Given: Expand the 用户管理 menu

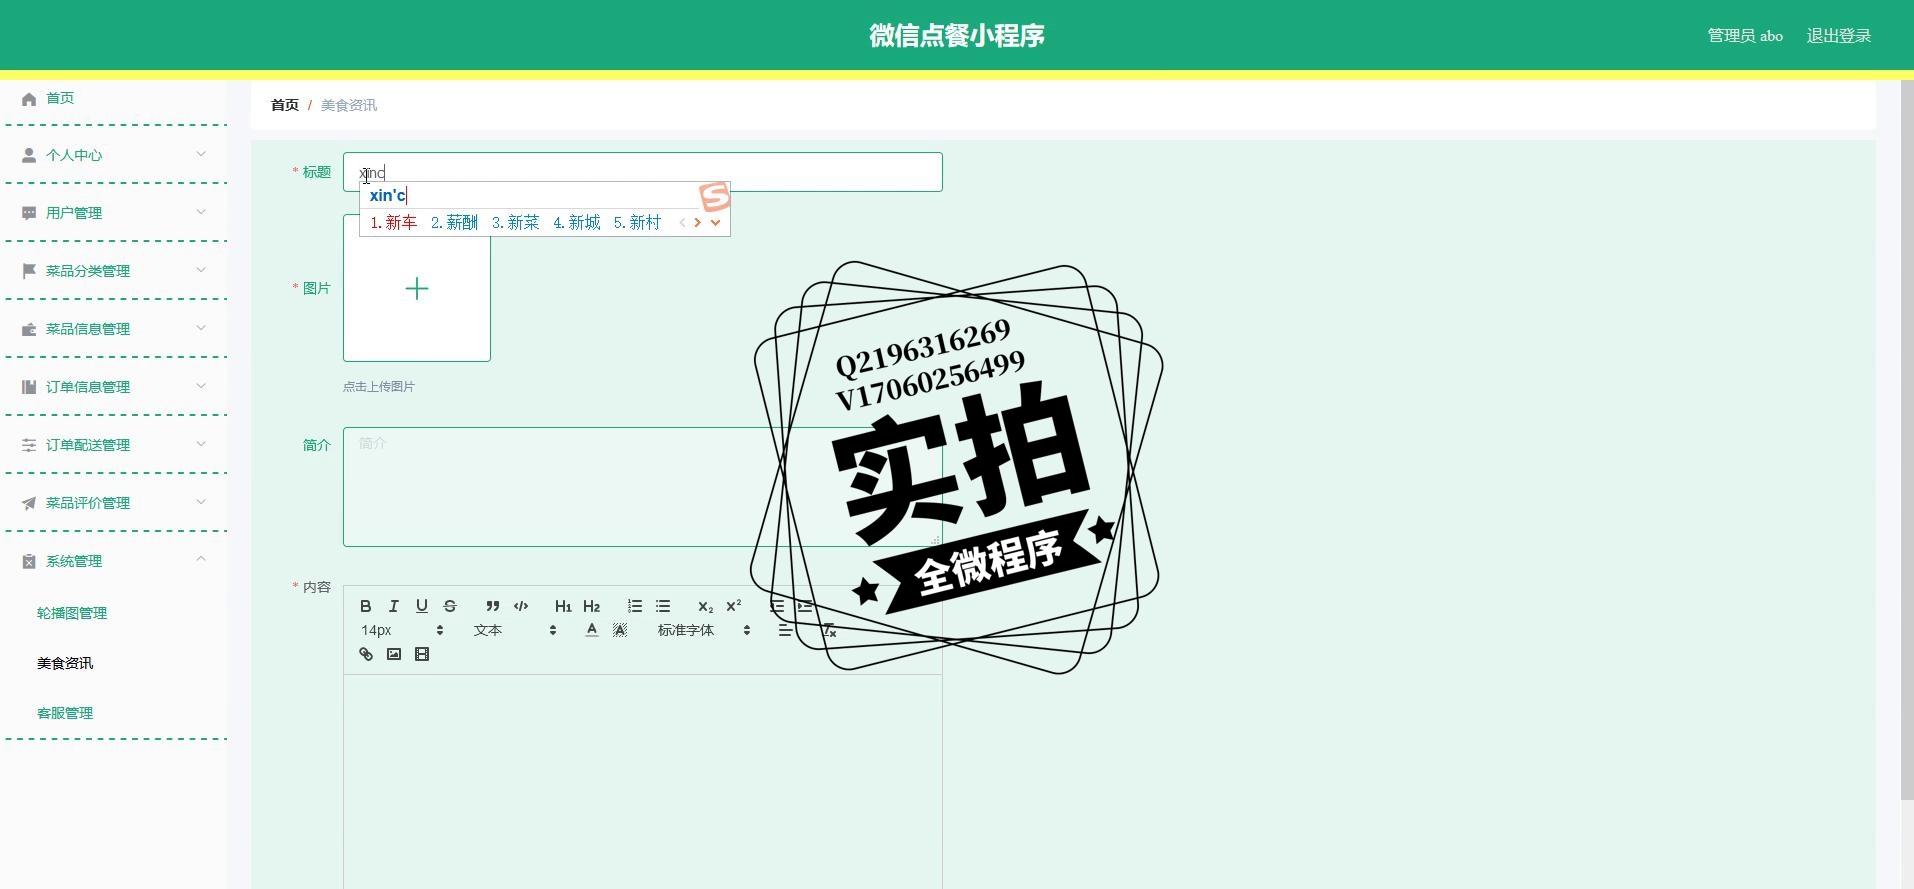Looking at the screenshot, I should point(116,213).
